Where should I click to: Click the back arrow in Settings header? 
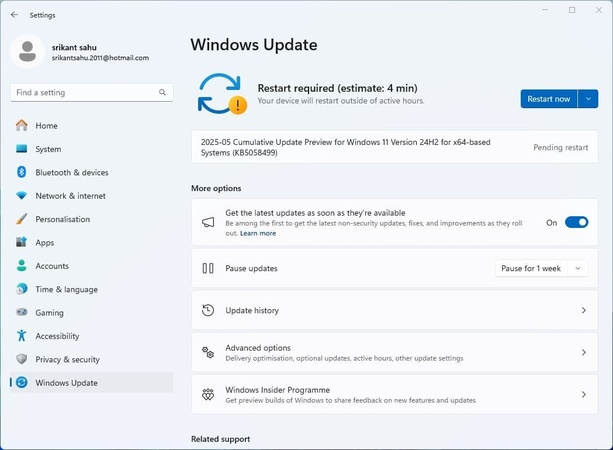tap(14, 15)
